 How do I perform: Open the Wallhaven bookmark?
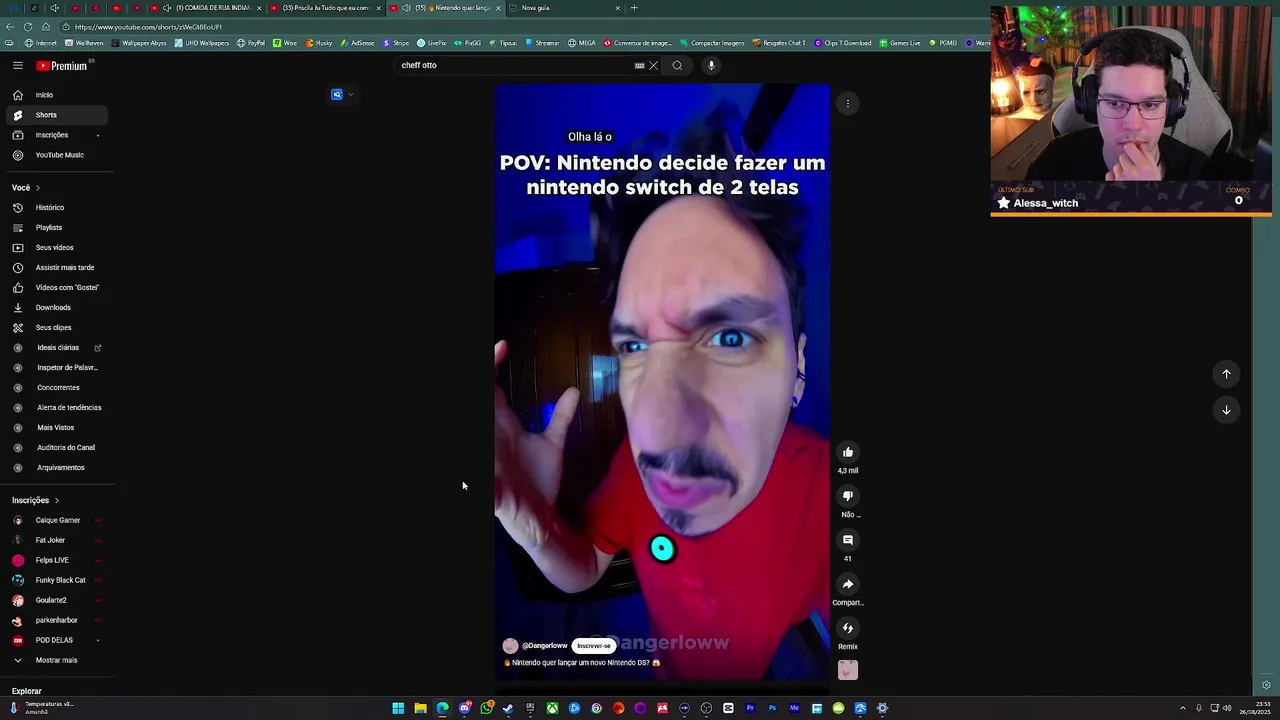coord(84,43)
